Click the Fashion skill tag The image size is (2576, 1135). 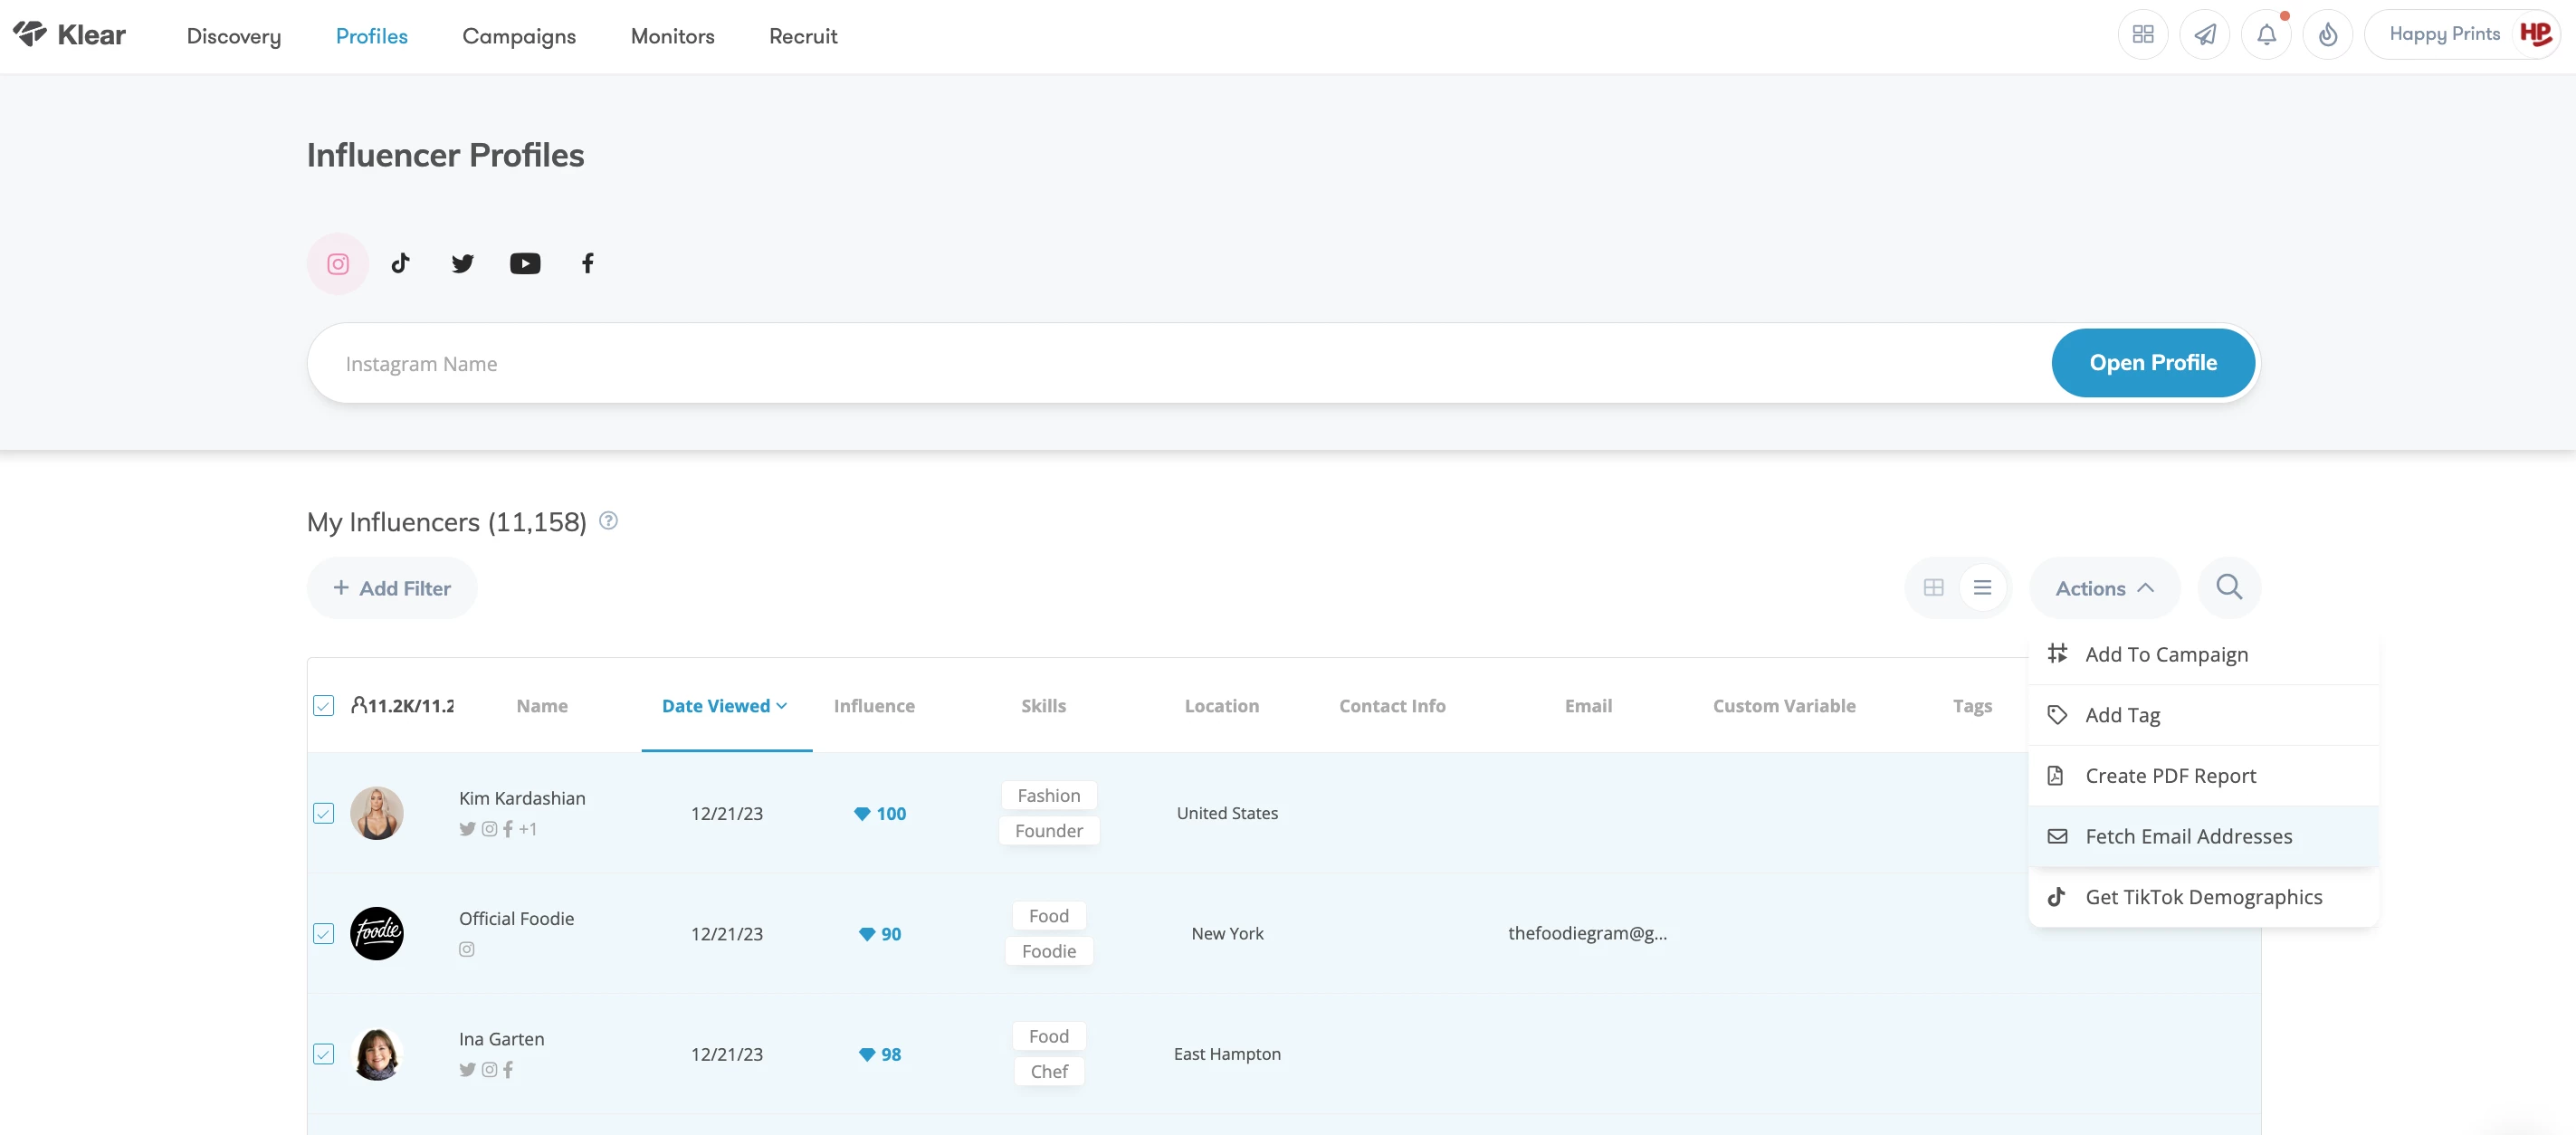pos(1049,796)
